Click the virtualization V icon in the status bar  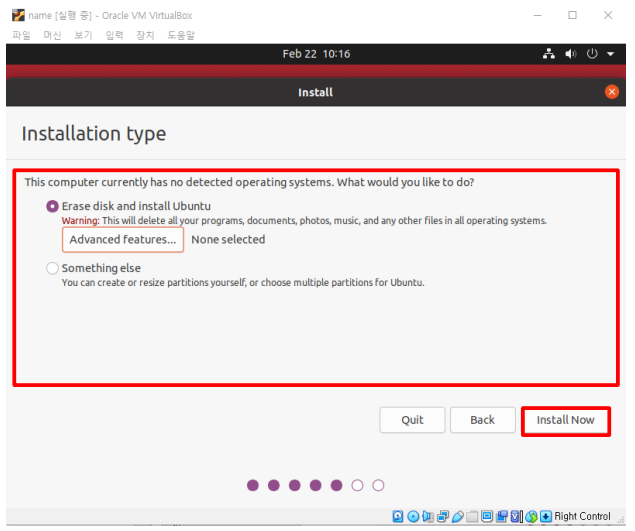pos(515,516)
